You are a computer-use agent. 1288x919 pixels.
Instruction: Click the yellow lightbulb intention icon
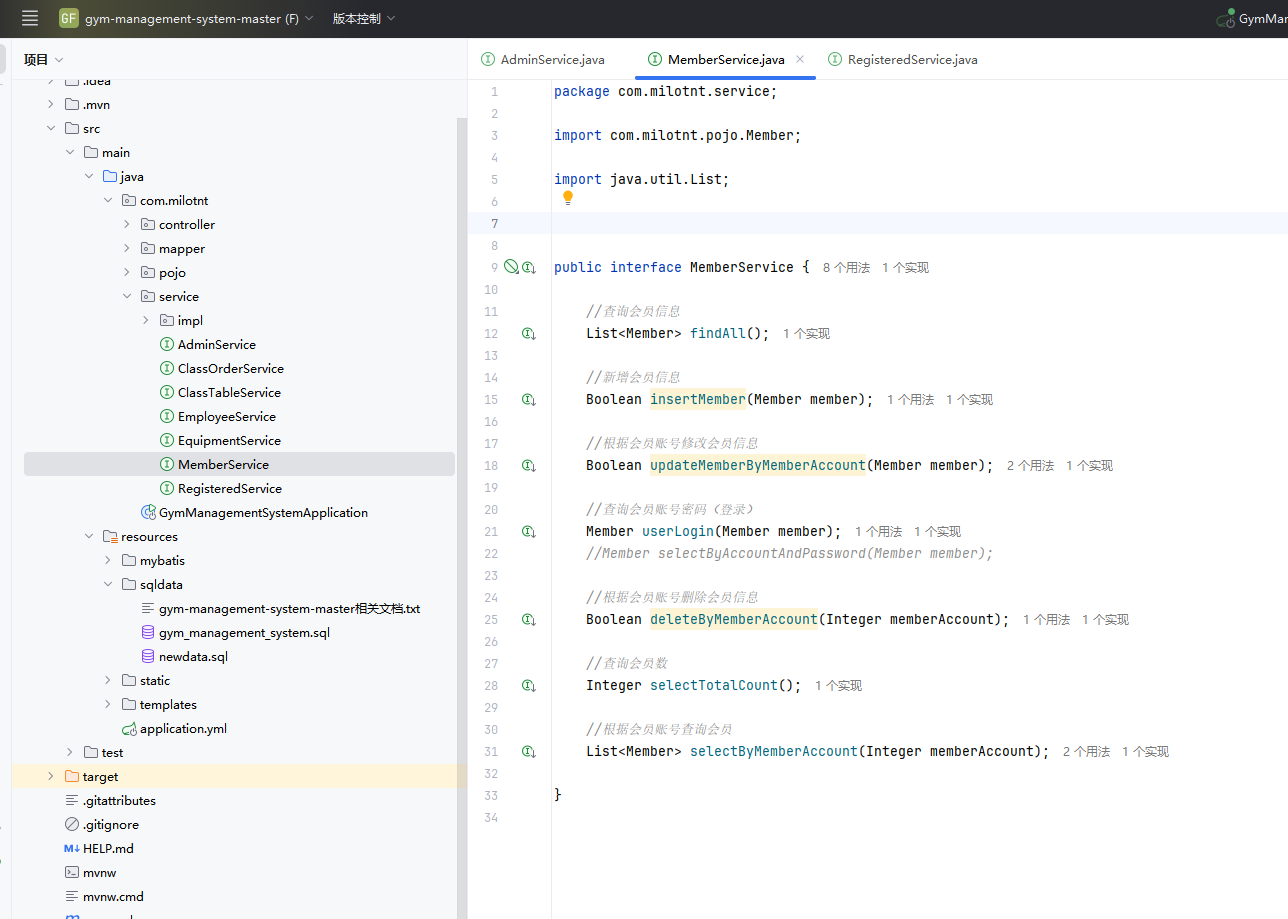pyautogui.click(x=568, y=198)
